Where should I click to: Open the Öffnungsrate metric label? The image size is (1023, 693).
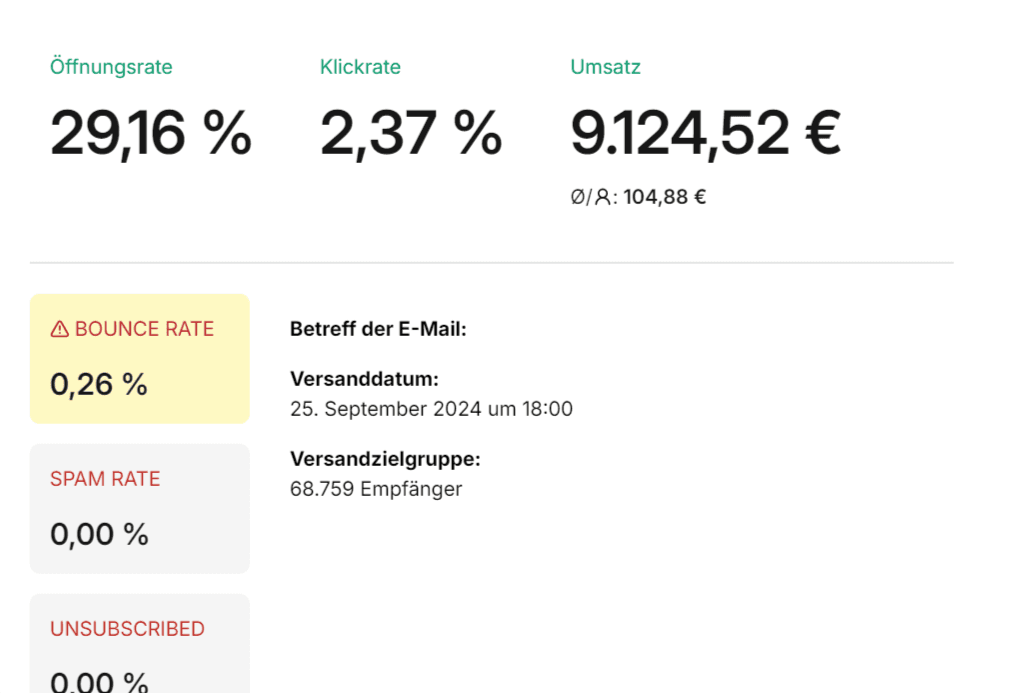point(111,67)
